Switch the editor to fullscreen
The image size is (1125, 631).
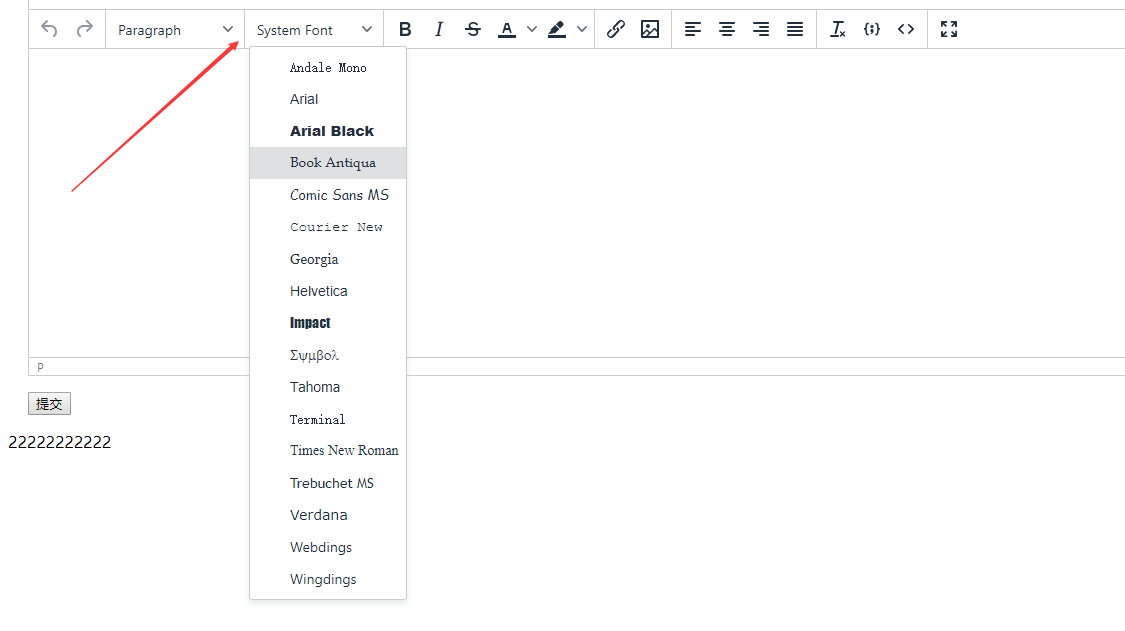pos(949,29)
